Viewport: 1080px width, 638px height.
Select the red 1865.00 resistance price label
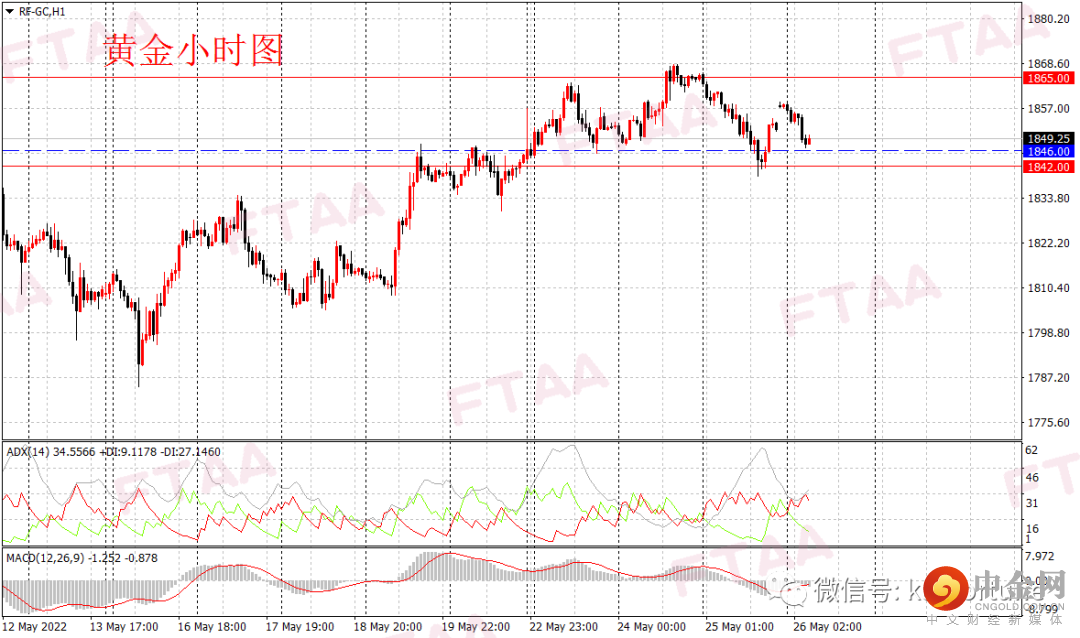point(1048,78)
